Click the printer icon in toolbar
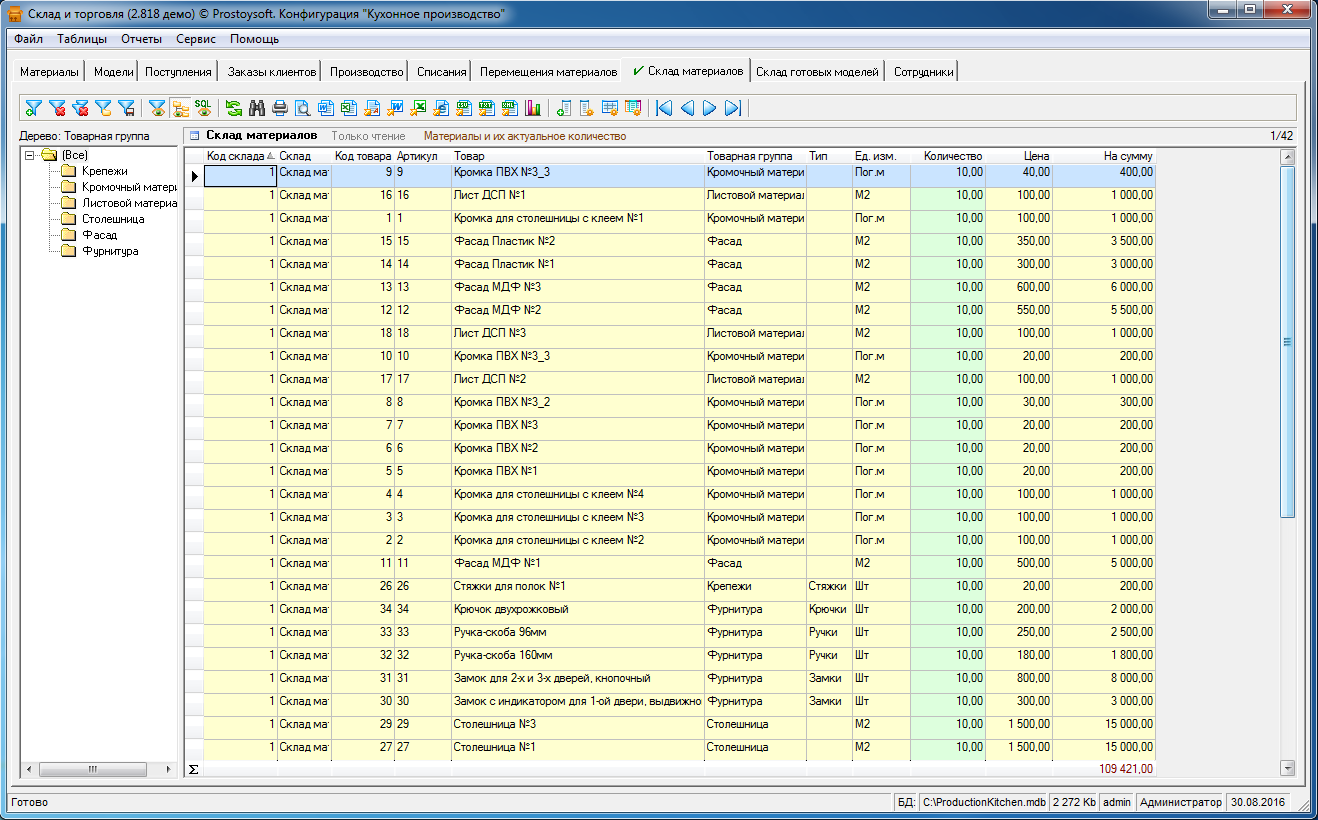The image size is (1318, 820). click(279, 108)
